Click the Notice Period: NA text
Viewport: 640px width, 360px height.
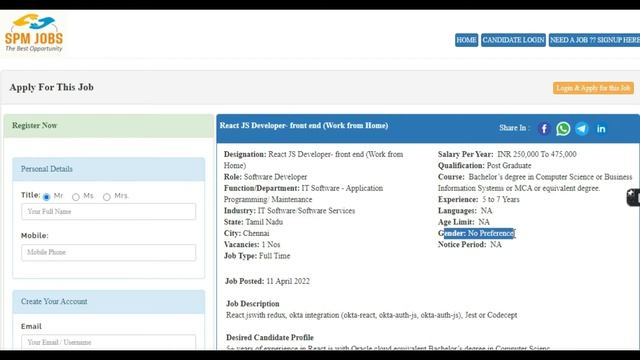pyautogui.click(x=470, y=244)
